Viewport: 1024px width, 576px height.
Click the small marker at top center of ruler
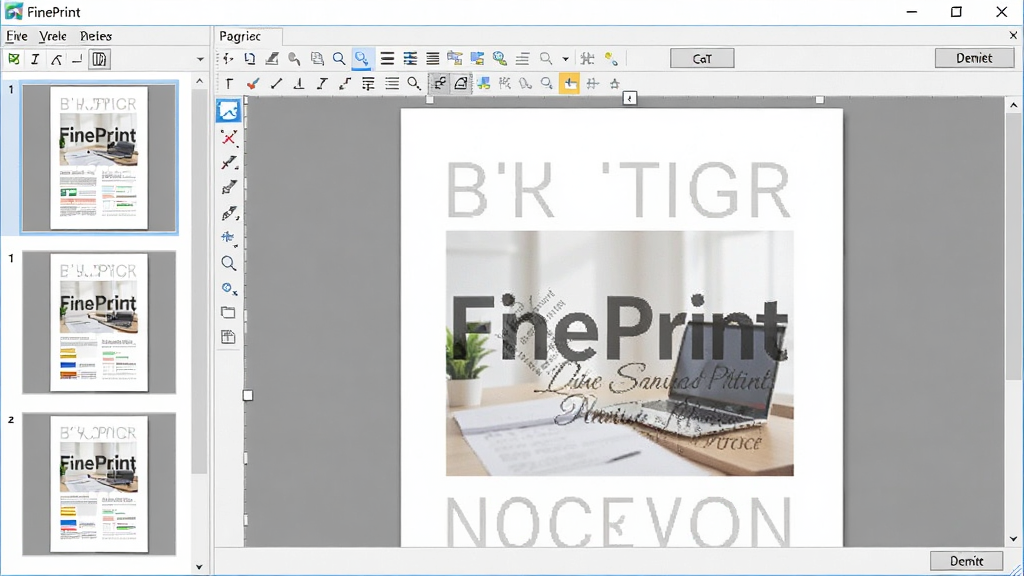630,99
